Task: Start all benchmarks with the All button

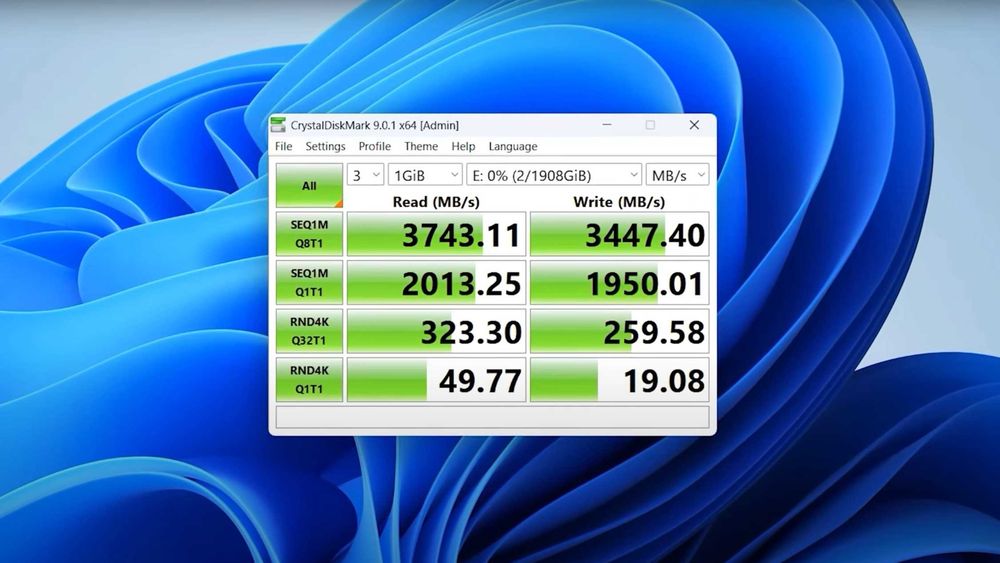Action: click(309, 186)
